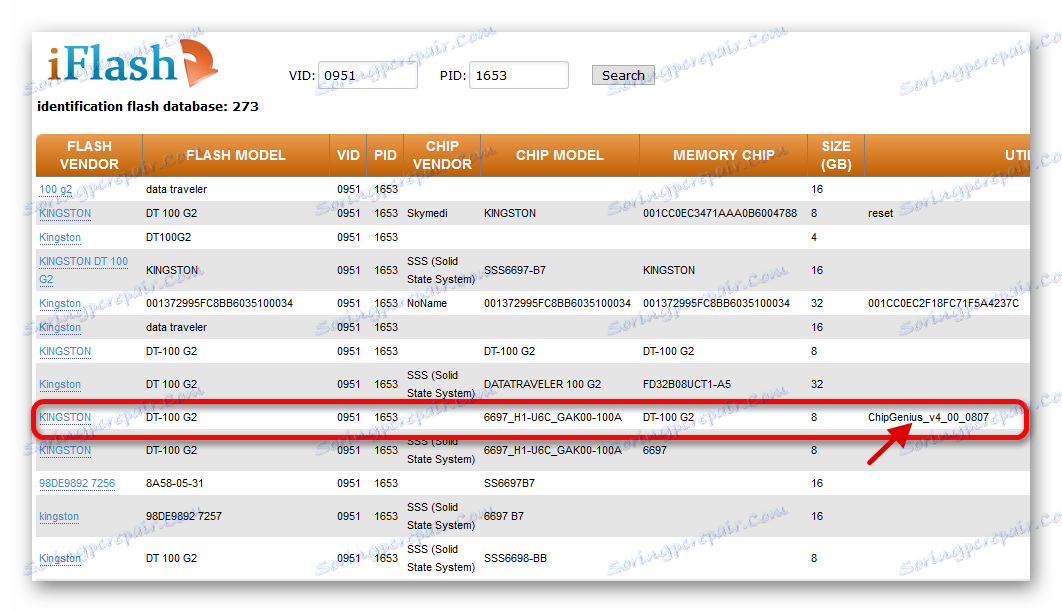Open the '100 g2' vendor link
1062x613 pixels.
56,190
